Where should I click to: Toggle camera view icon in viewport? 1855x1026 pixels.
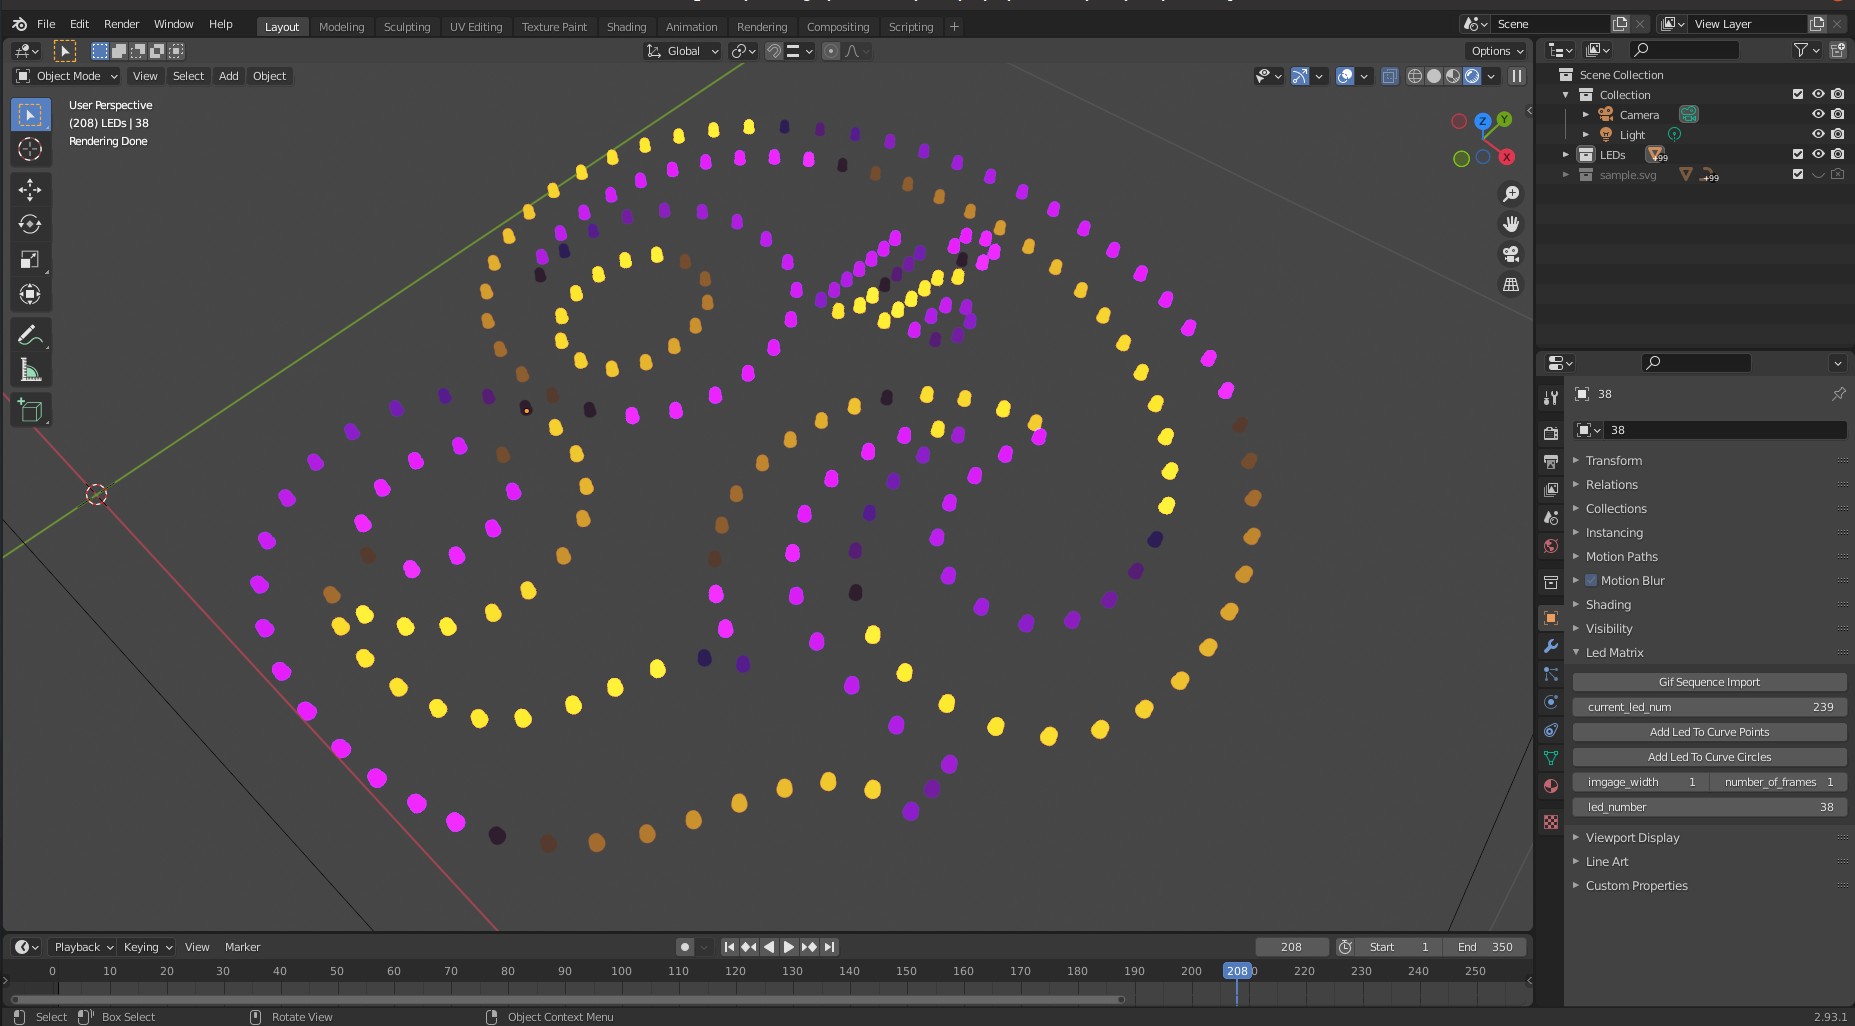(x=1511, y=254)
